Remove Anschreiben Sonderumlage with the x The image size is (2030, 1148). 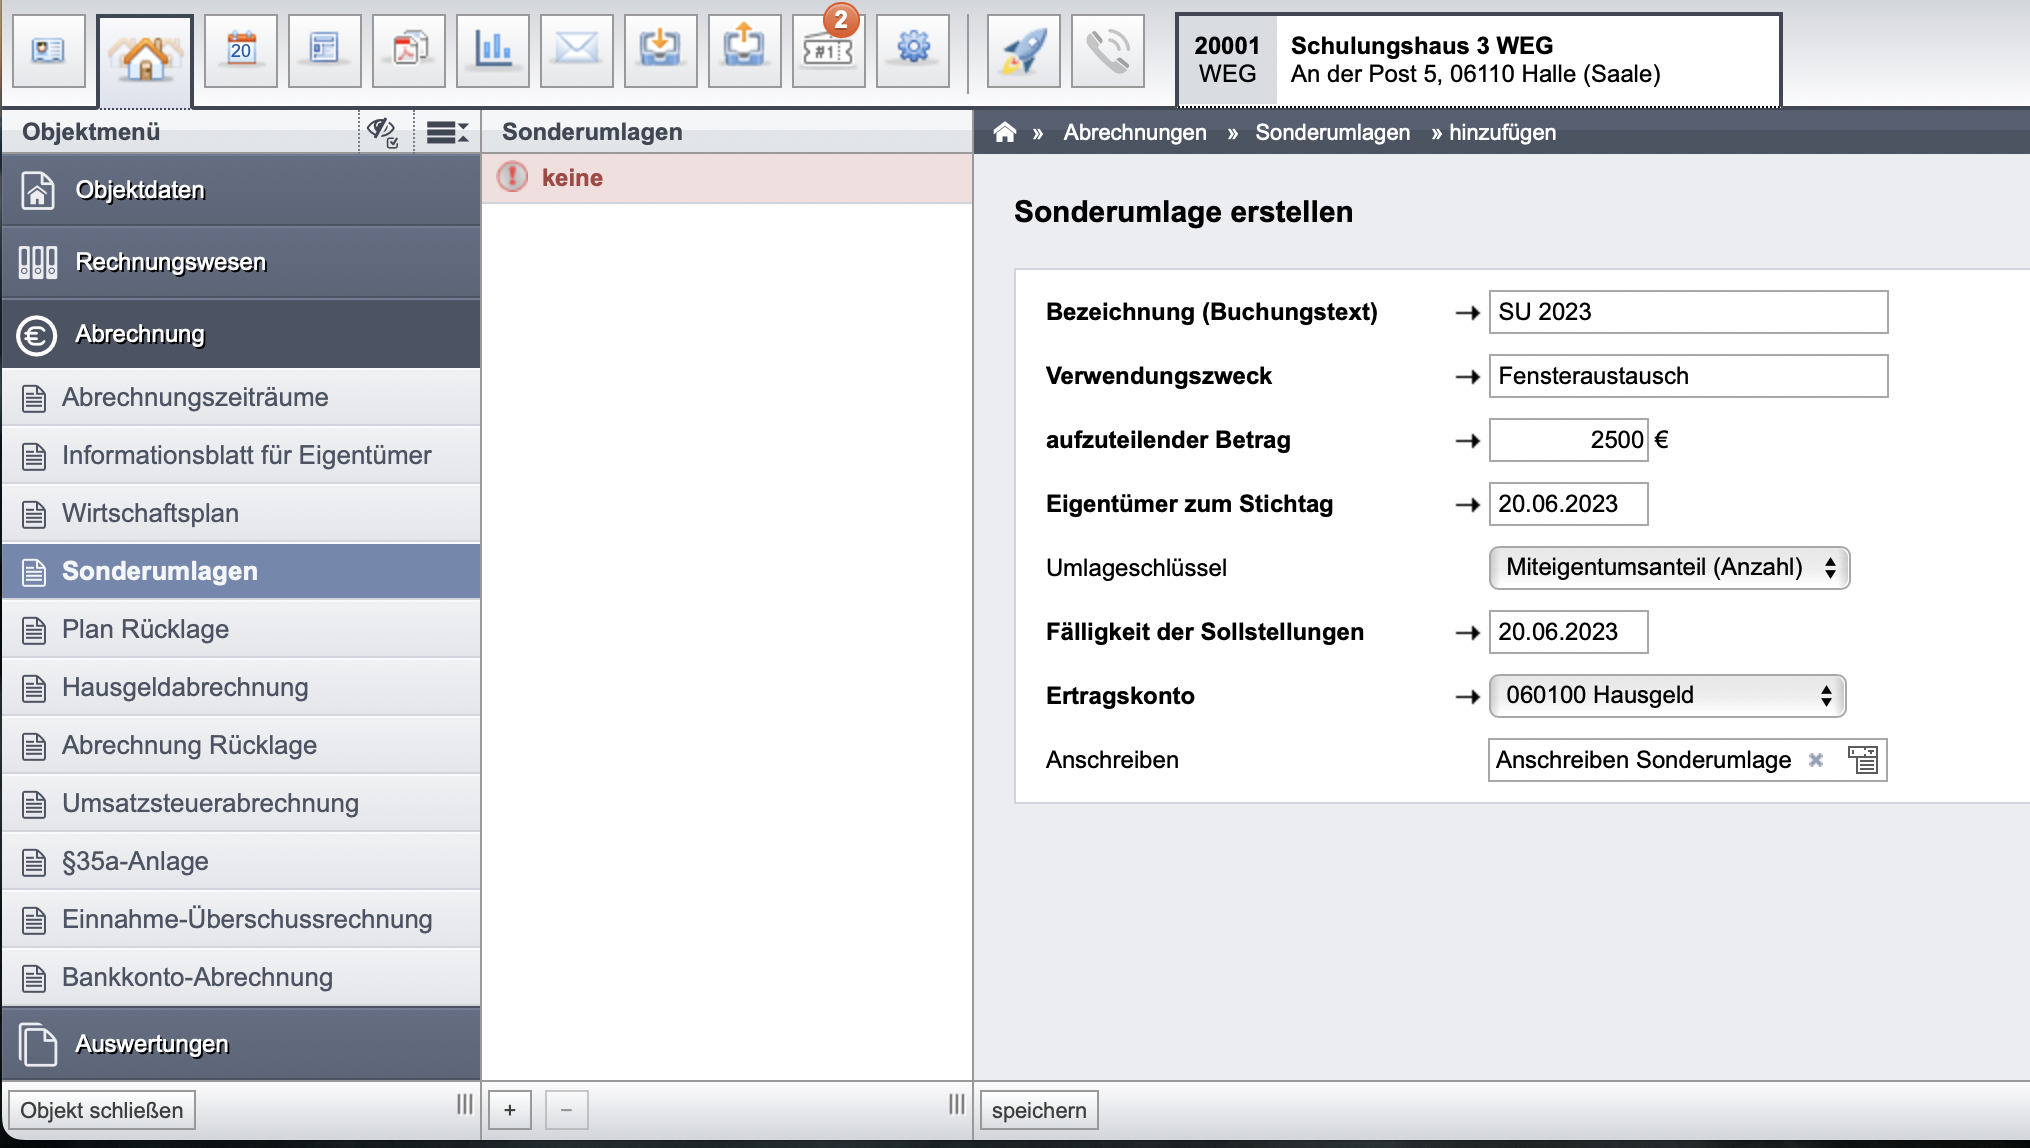(x=1816, y=760)
